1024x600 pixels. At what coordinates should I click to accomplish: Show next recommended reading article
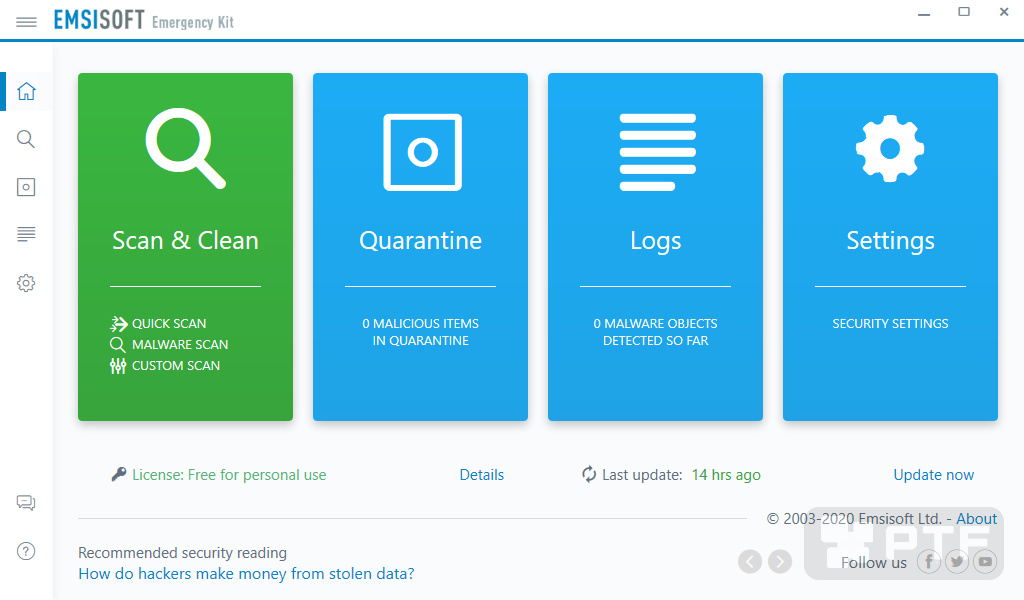click(780, 561)
